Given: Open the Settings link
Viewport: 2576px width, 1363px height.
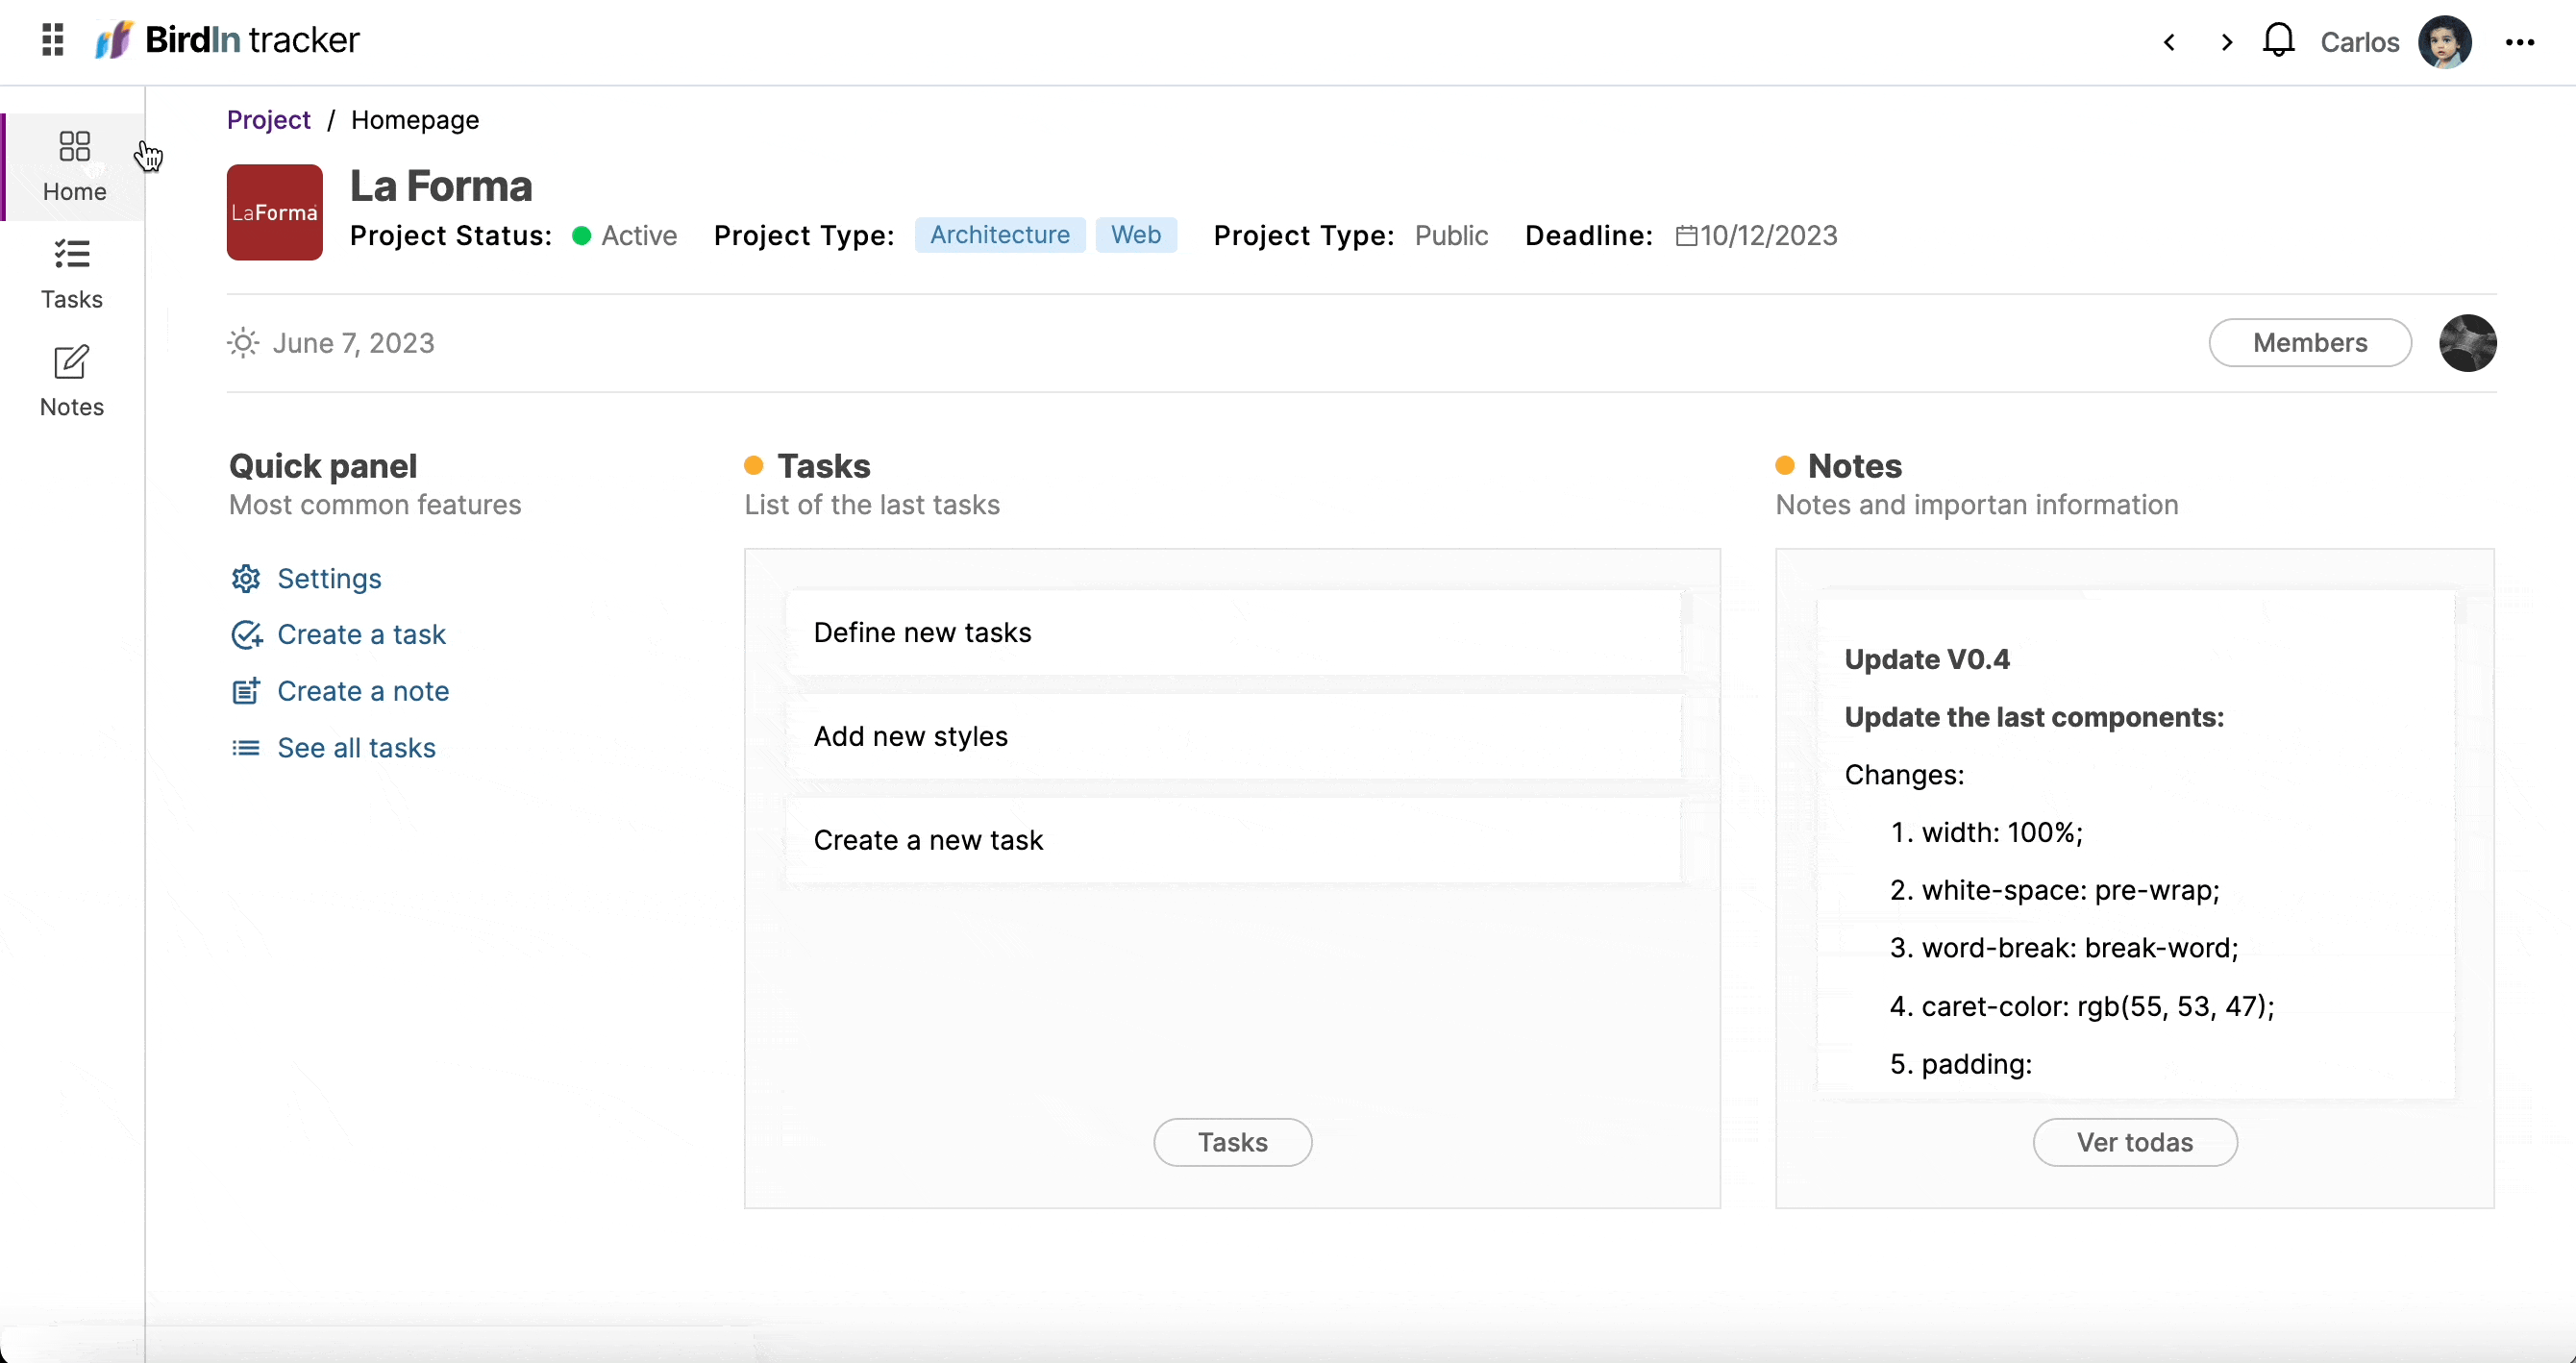Looking at the screenshot, I should point(329,579).
